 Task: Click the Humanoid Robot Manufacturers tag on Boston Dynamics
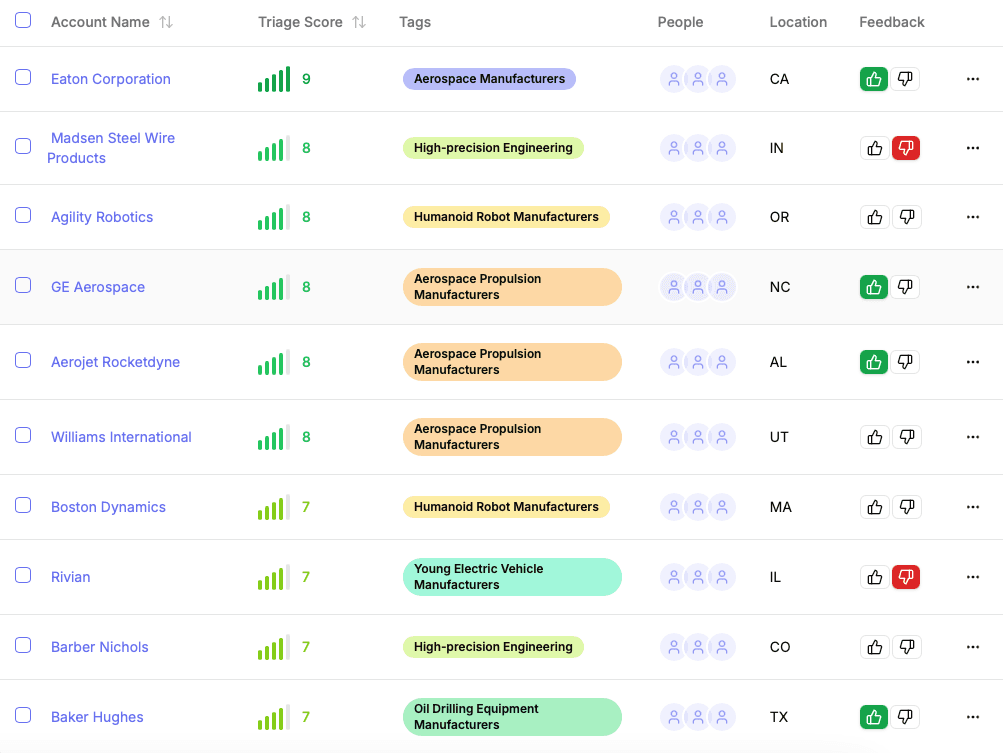tap(506, 507)
